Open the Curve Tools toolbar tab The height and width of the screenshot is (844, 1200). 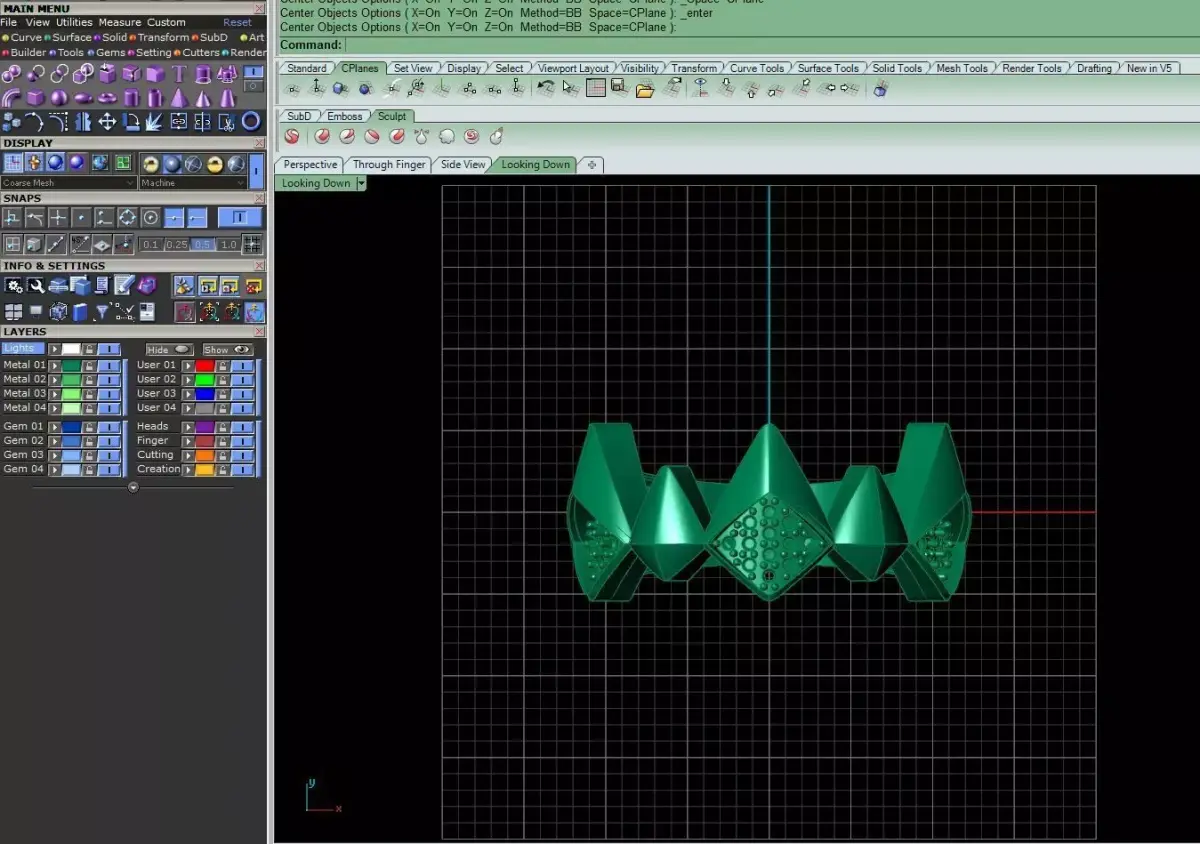pos(757,68)
